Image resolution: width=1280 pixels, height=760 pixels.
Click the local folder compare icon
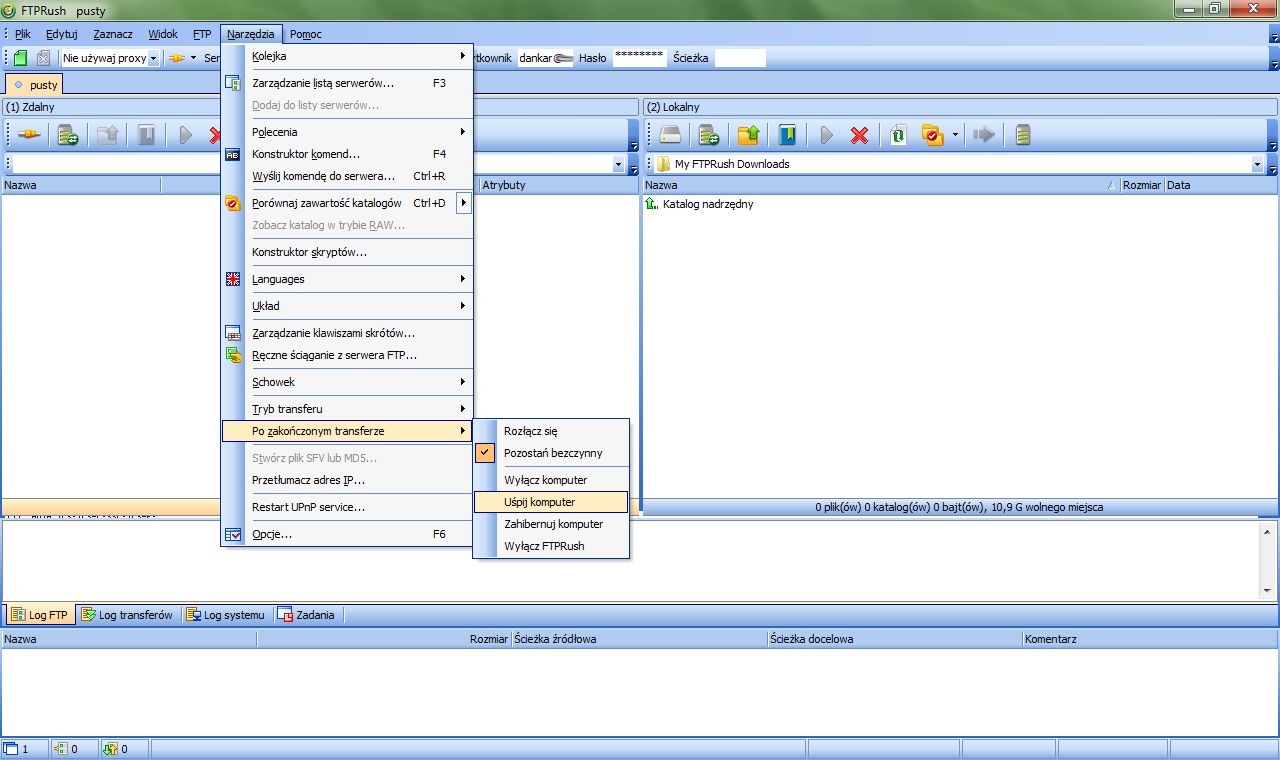932,135
